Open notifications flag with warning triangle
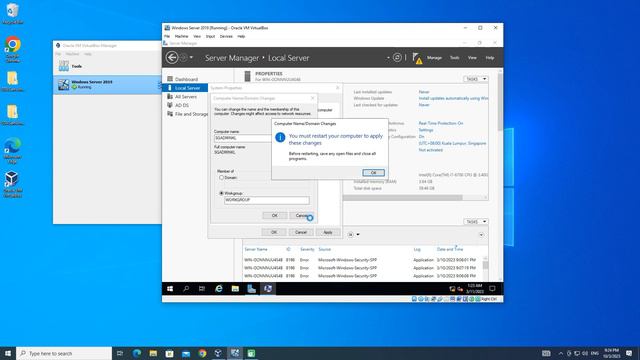 click(417, 58)
